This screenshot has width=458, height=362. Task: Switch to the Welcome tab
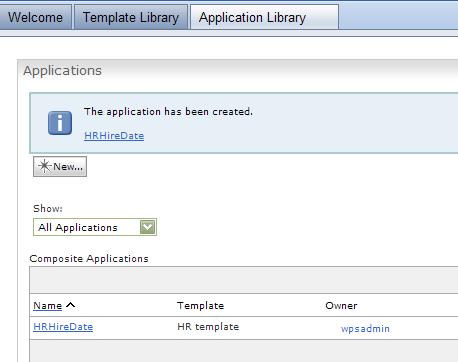click(35, 17)
